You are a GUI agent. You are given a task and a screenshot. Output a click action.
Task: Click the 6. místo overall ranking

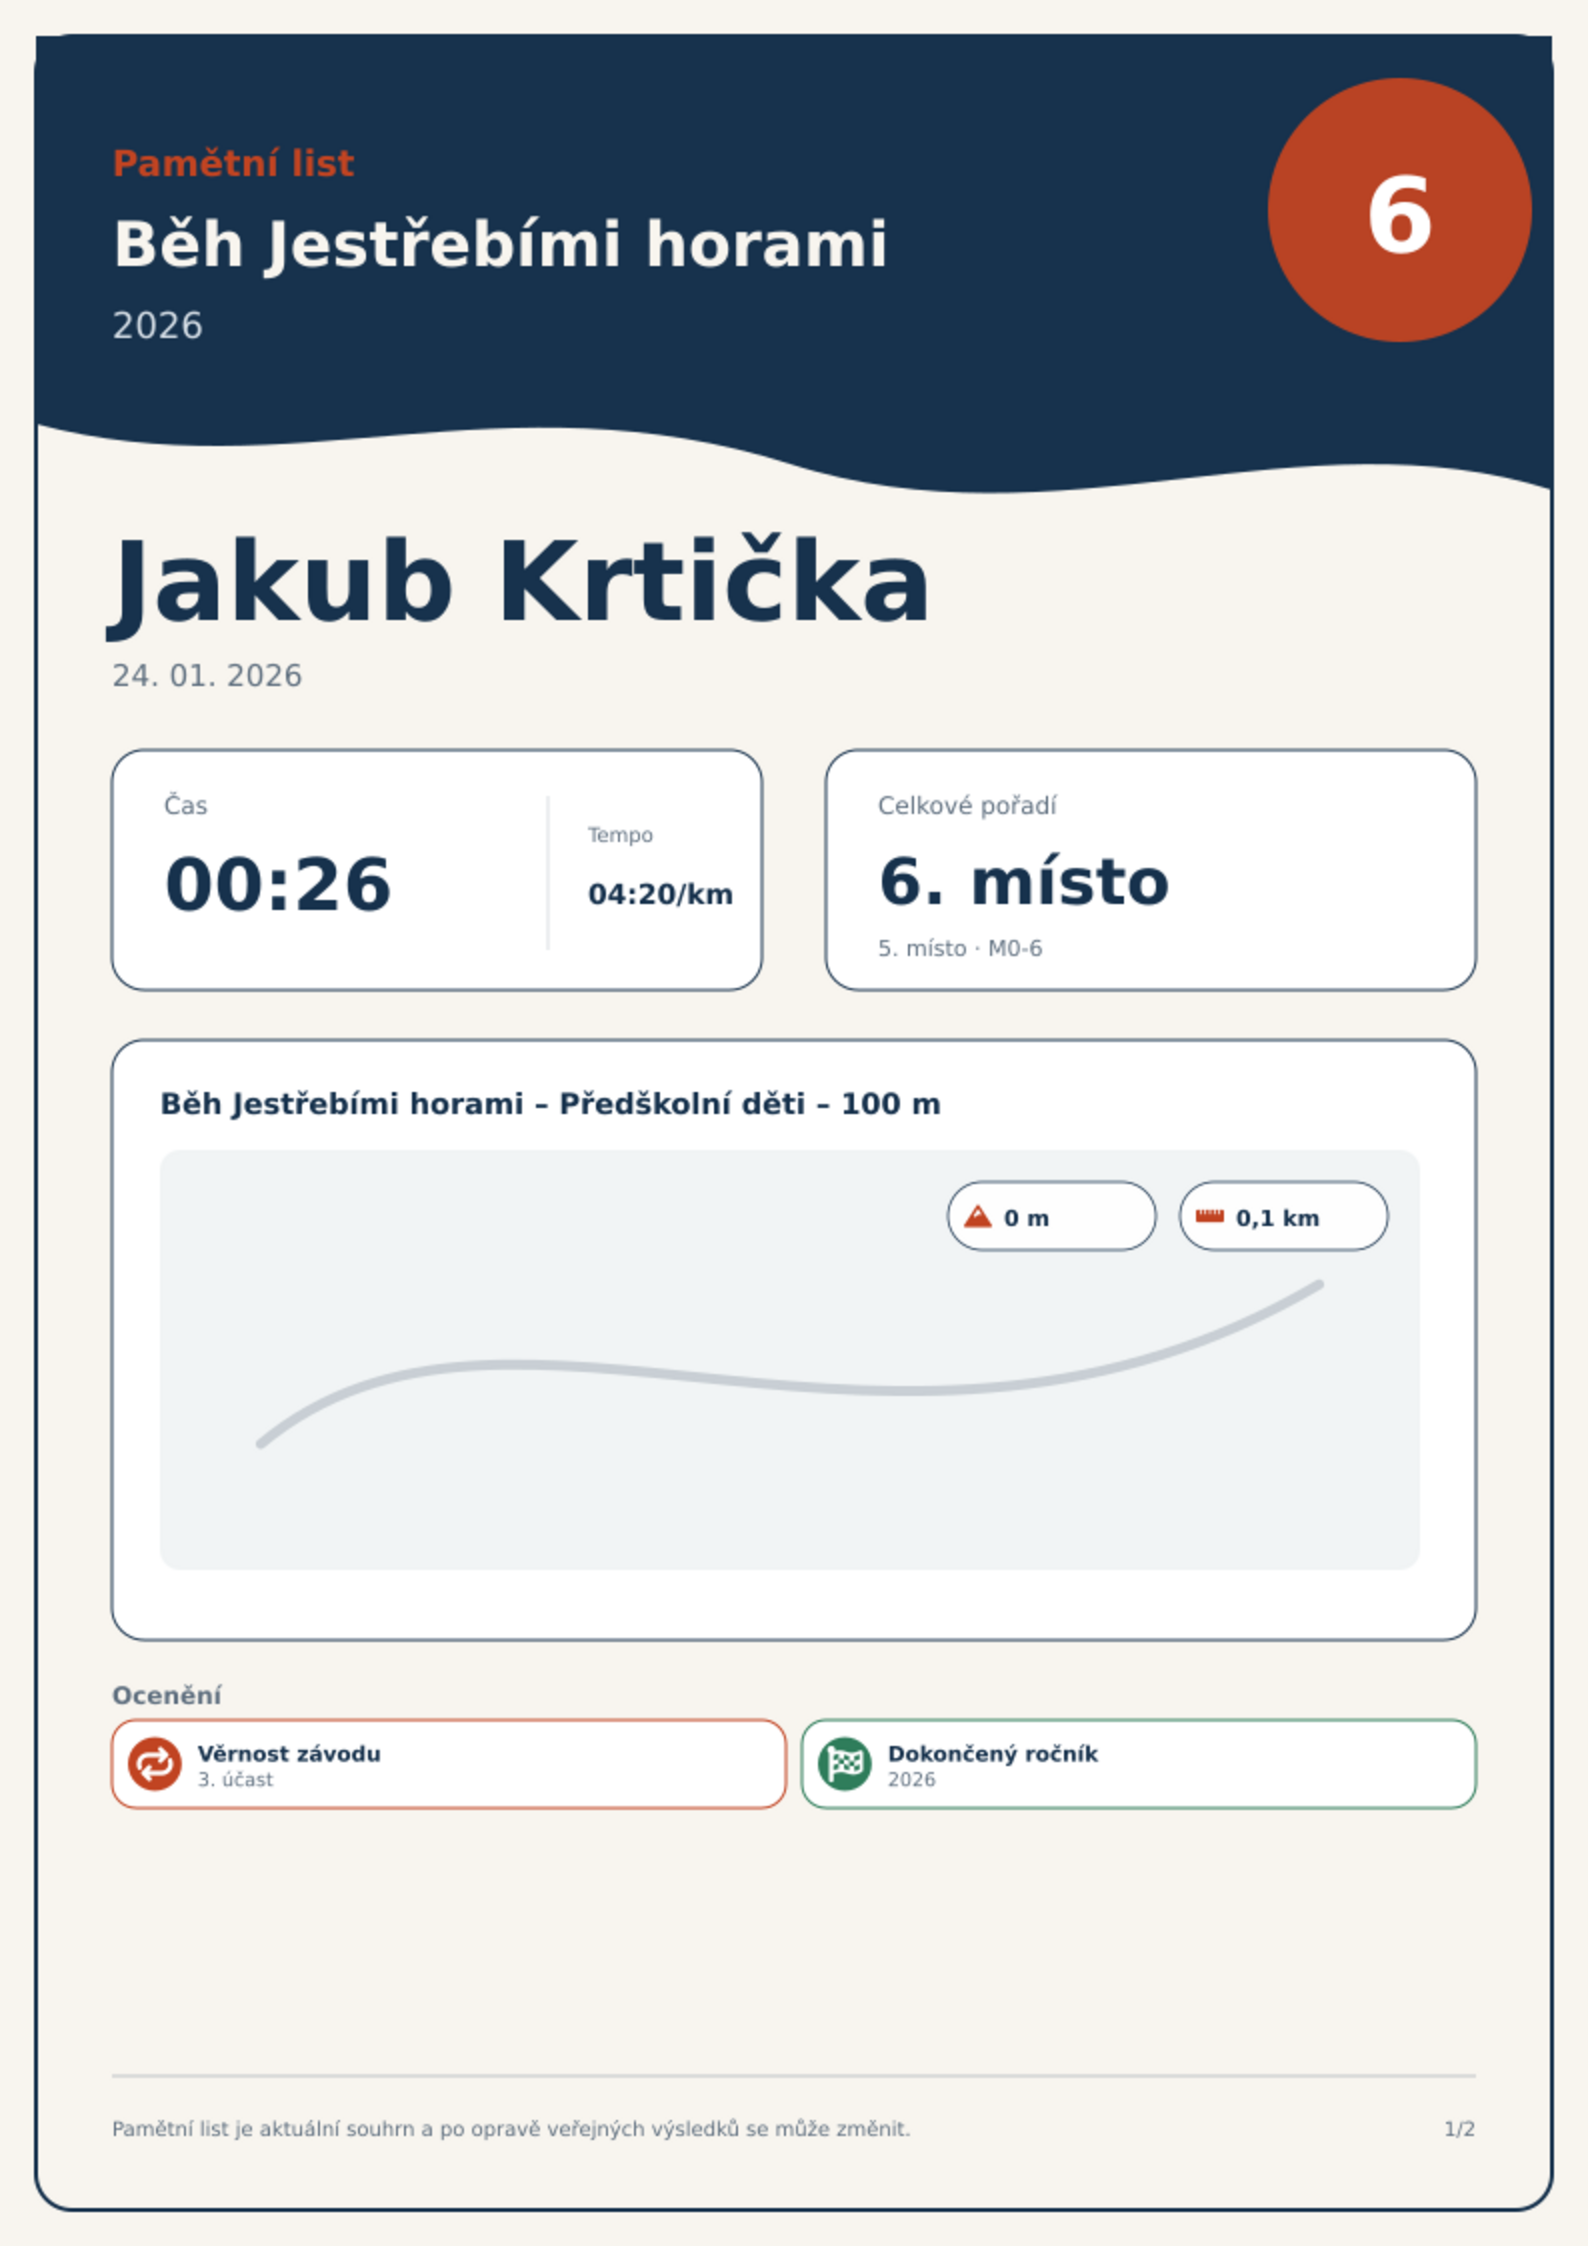[x=1023, y=882]
